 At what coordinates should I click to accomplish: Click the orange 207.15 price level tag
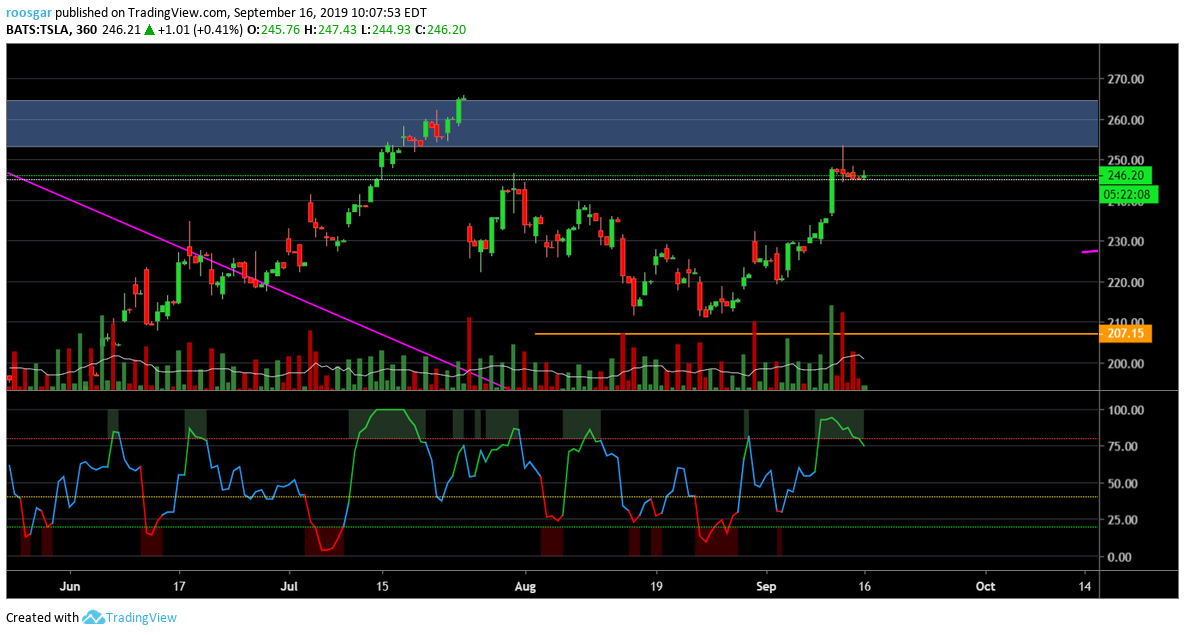(1125, 333)
